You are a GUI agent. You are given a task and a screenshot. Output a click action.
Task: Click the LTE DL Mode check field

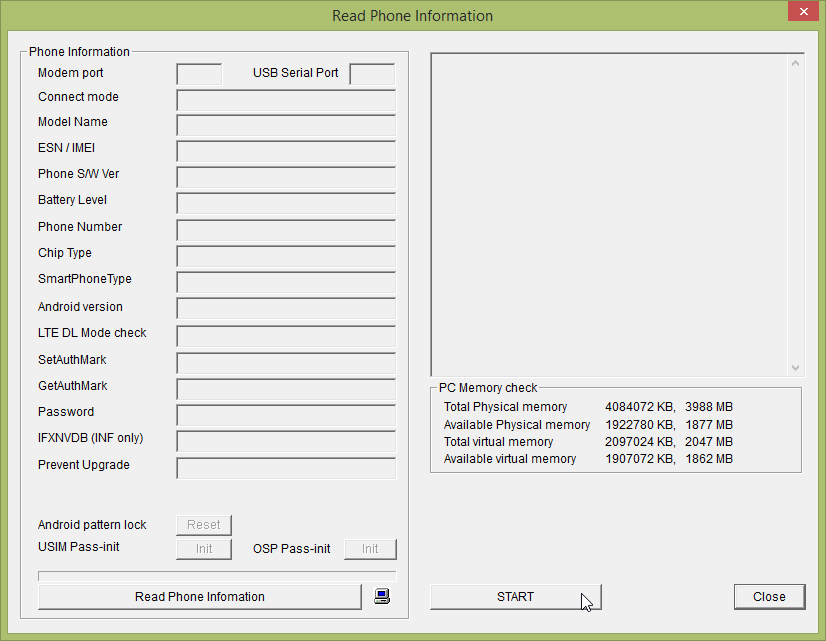[x=286, y=336]
